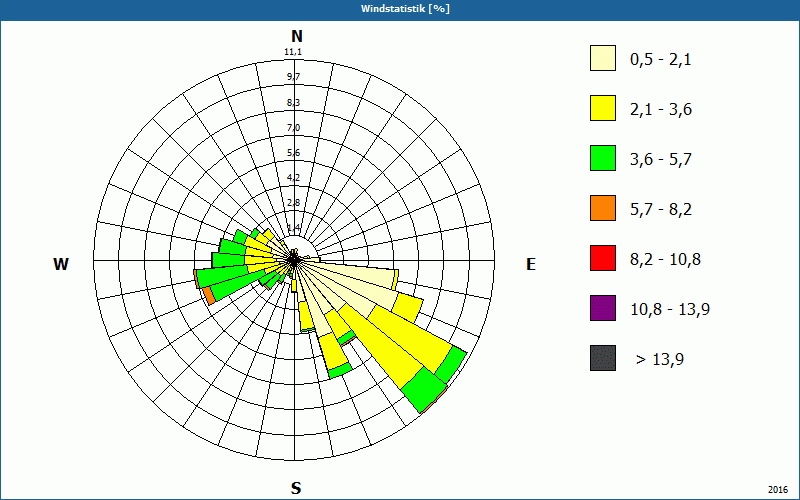Click the Windstatistik [%] title
Image resolution: width=800 pixels, height=500 pixels.
(405, 9)
